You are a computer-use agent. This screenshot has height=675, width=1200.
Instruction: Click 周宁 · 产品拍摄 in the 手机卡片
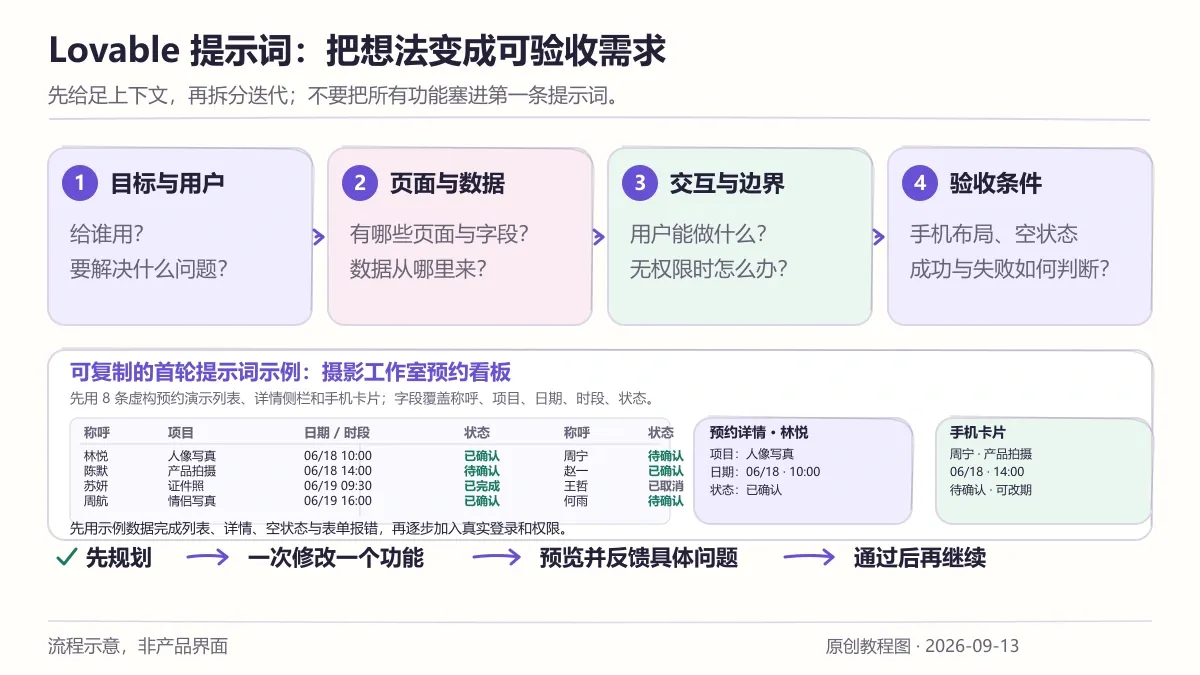tap(991, 454)
